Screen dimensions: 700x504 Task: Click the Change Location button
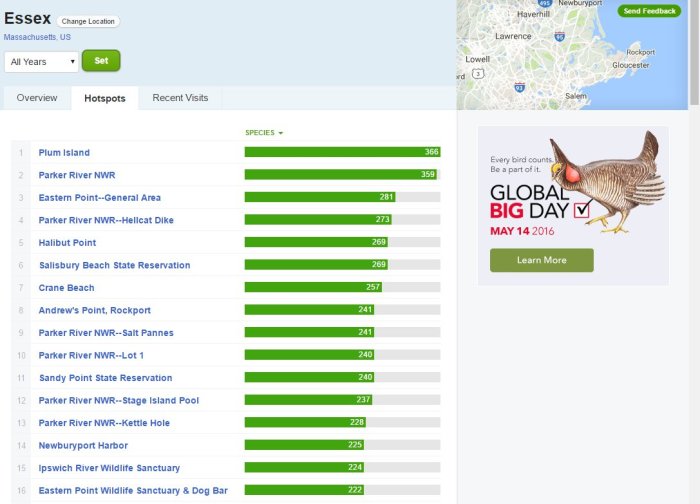[88, 21]
